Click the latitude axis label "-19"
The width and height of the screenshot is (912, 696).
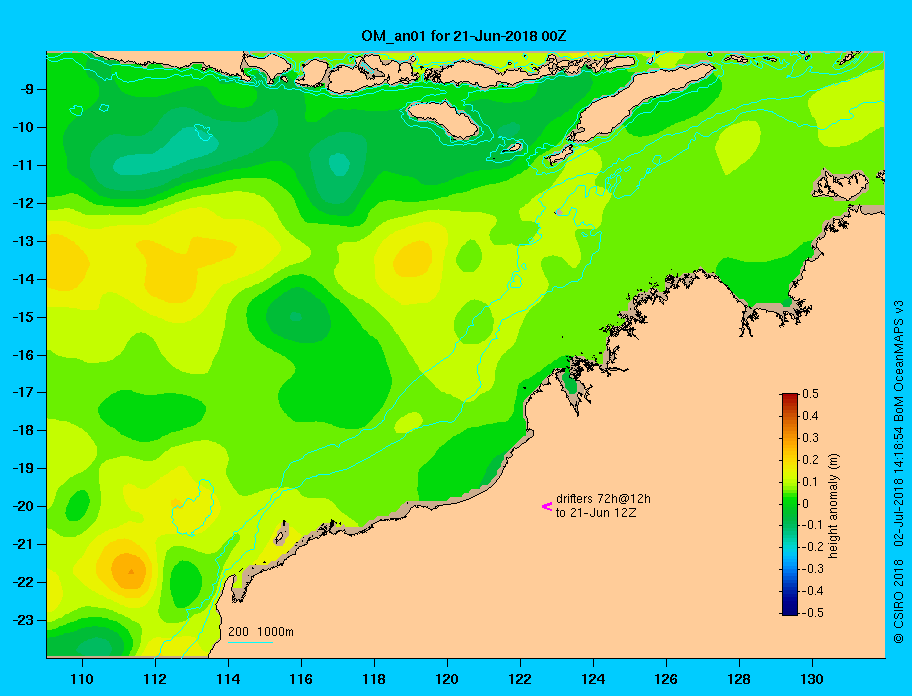[x=23, y=468]
